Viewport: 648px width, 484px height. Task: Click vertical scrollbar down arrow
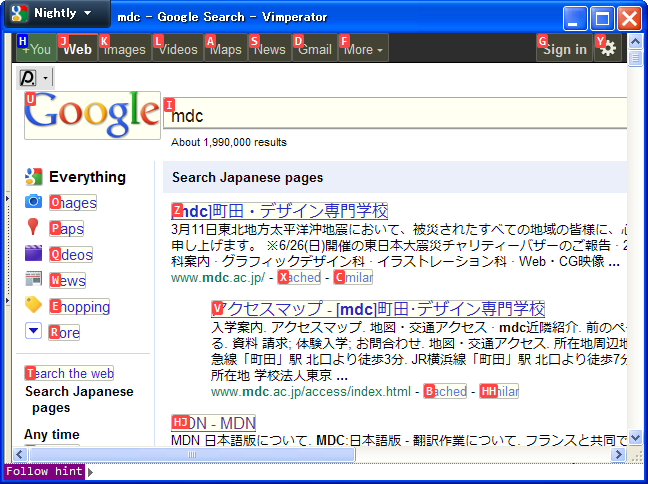[x=635, y=437]
